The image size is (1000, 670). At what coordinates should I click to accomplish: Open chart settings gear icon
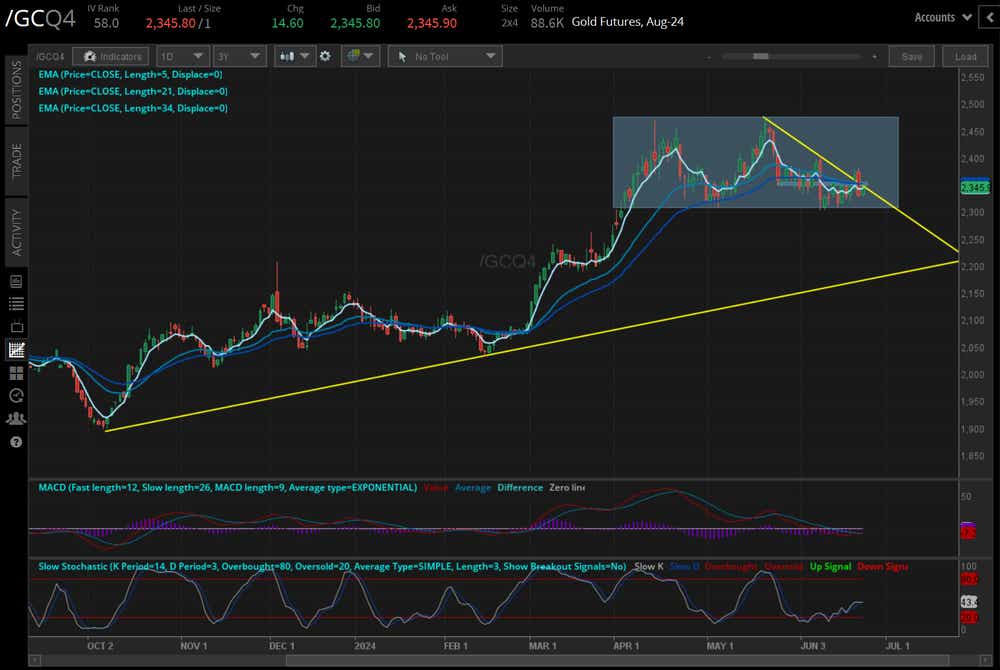click(x=325, y=56)
